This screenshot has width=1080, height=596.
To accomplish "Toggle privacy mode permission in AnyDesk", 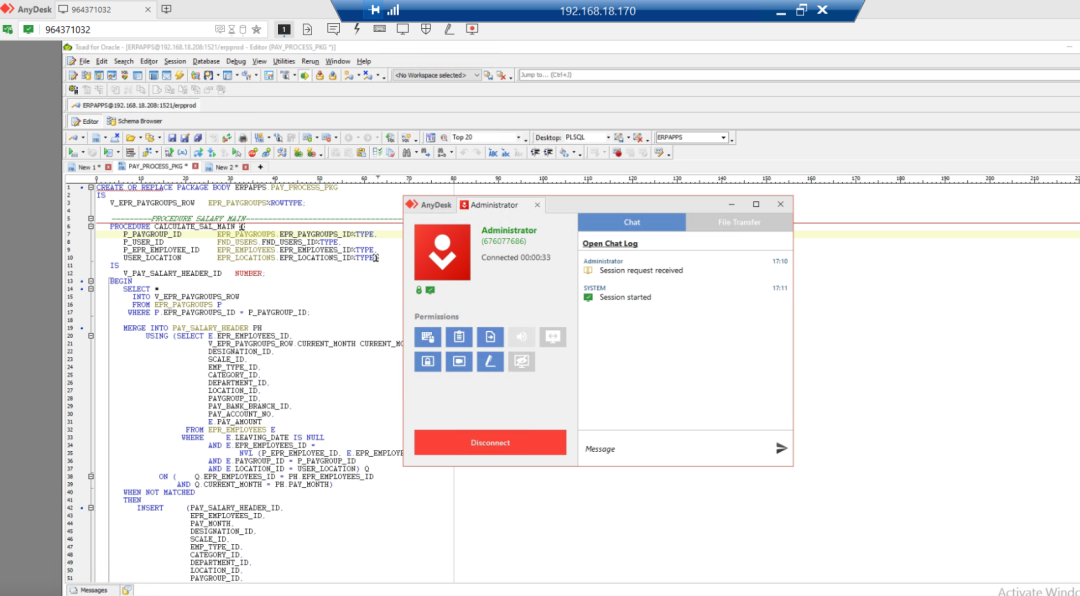I will coord(521,362).
